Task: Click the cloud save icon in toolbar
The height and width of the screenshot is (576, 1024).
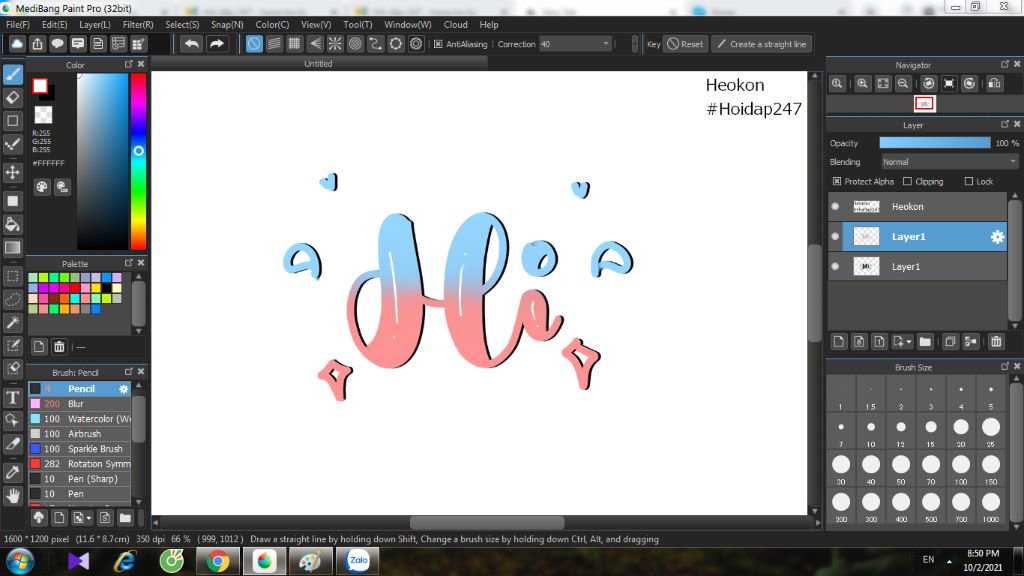Action: point(17,44)
